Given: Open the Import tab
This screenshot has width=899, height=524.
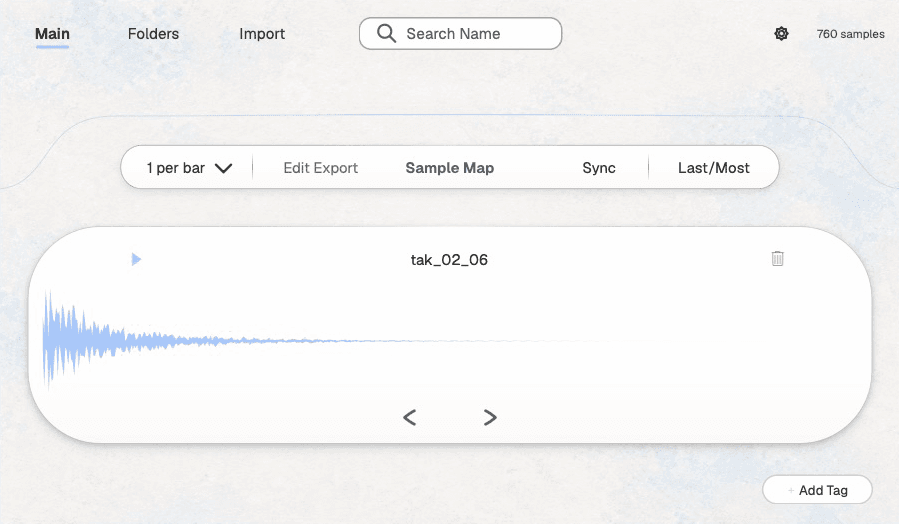Looking at the screenshot, I should pos(262,34).
